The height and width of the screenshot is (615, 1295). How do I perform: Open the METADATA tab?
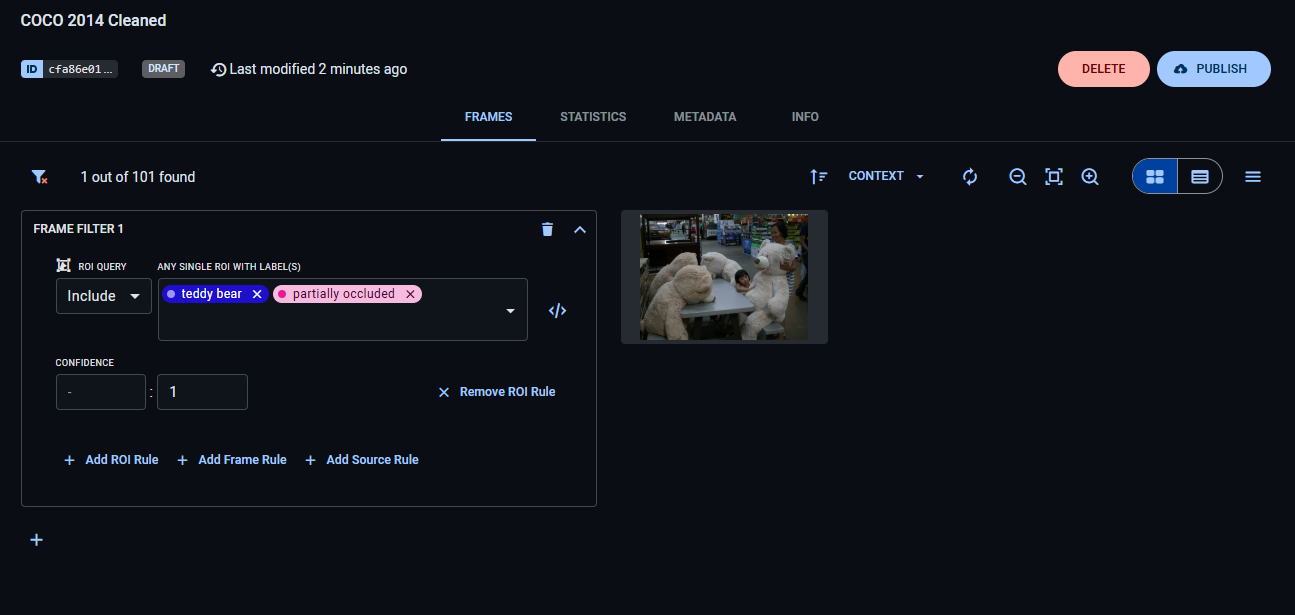coord(705,117)
